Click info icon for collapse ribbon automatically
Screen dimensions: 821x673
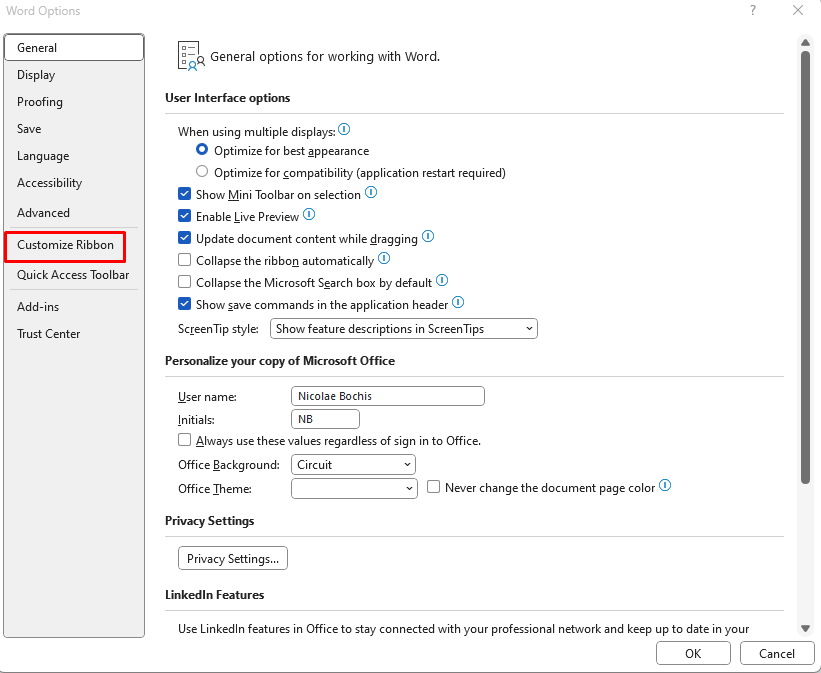(x=384, y=259)
